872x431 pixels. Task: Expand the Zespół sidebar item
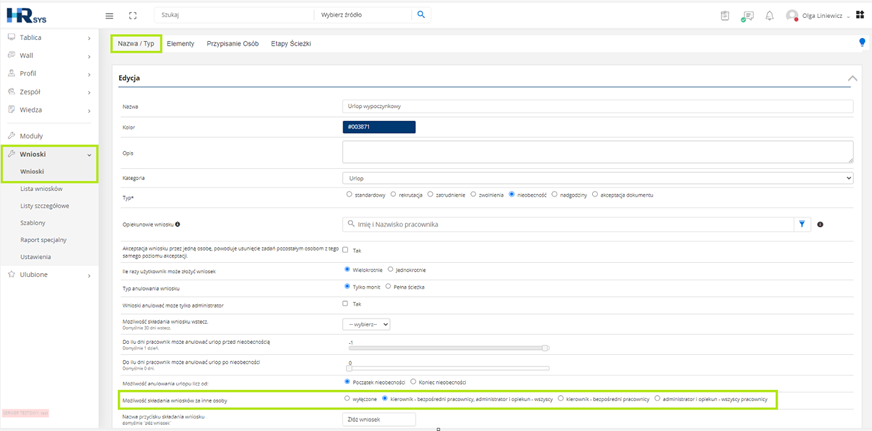89,92
